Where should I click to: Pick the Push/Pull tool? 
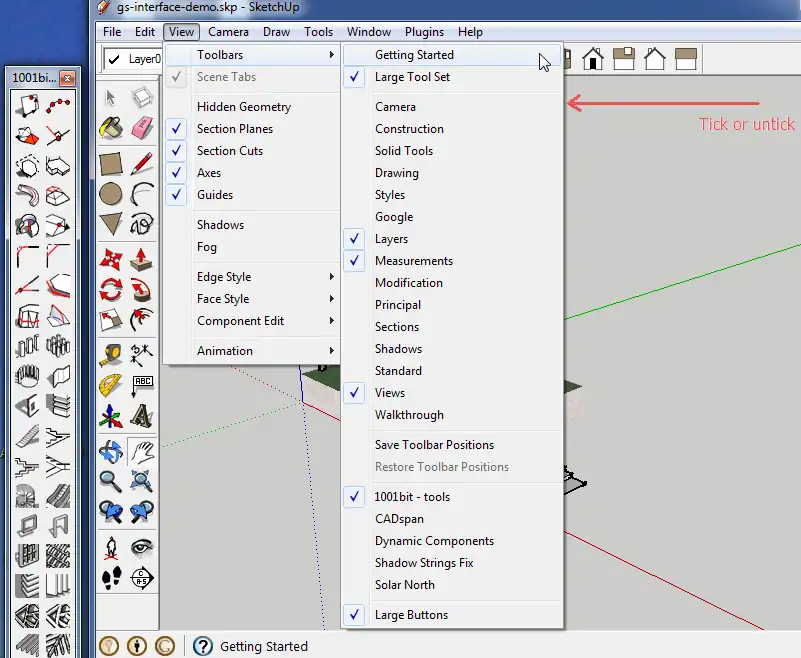(142, 258)
